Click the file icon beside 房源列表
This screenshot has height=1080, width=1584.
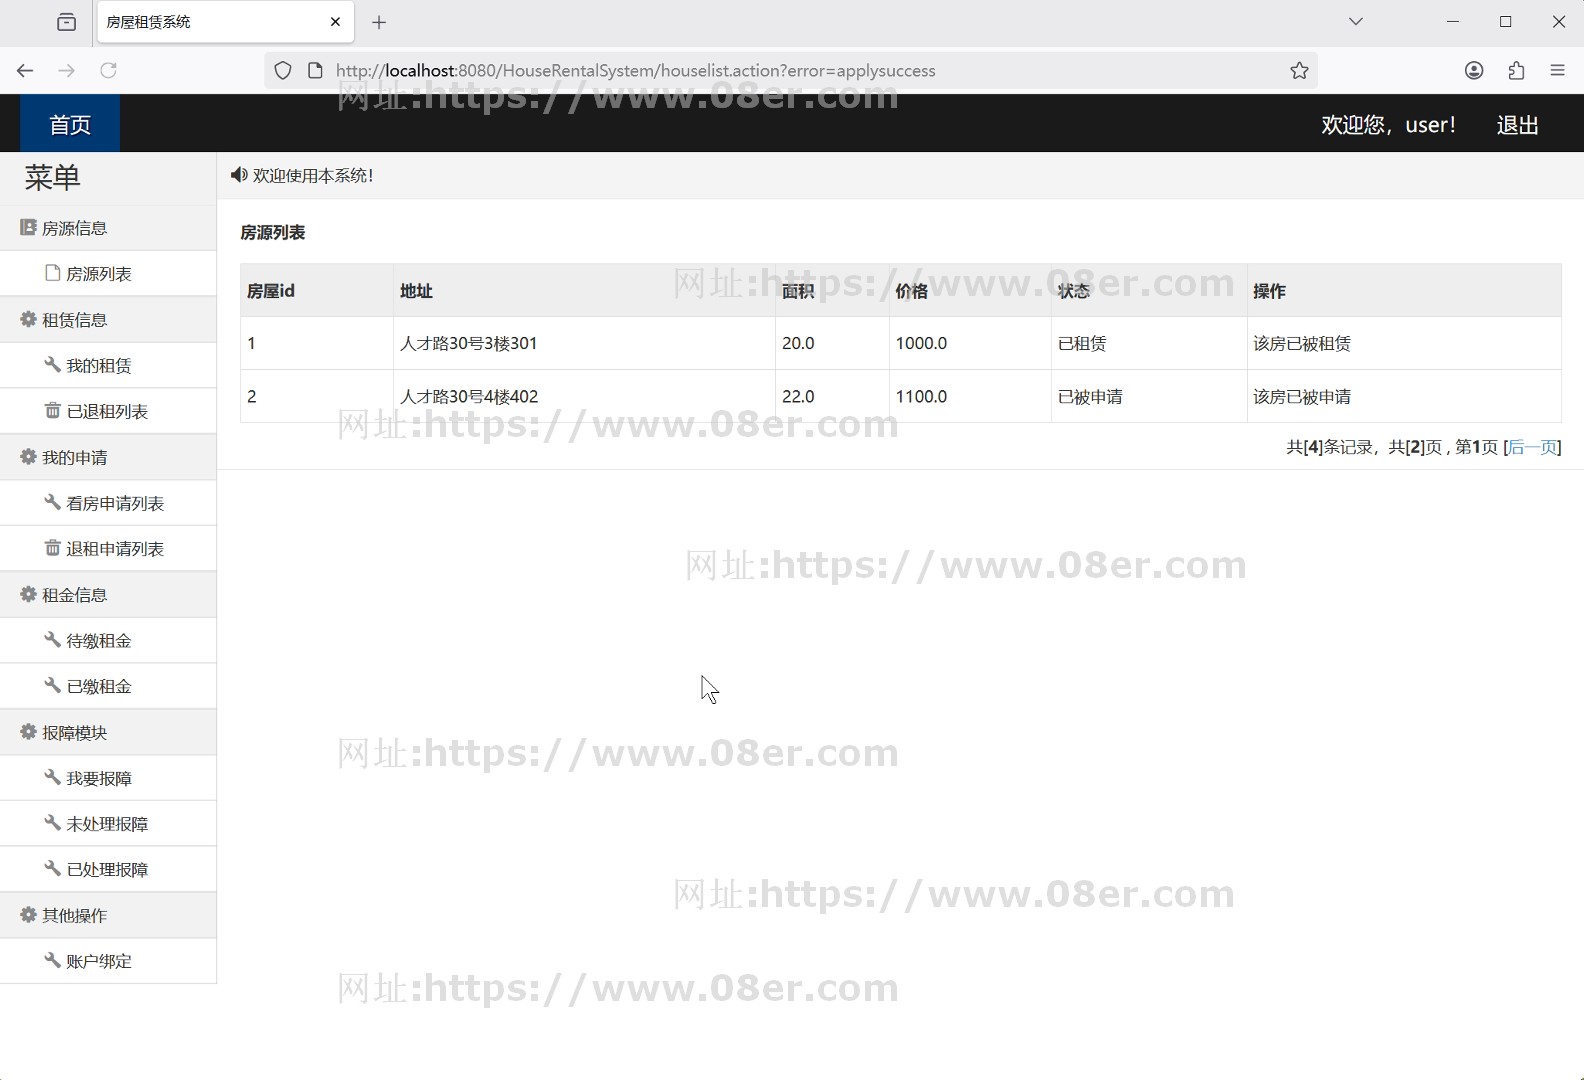point(53,273)
